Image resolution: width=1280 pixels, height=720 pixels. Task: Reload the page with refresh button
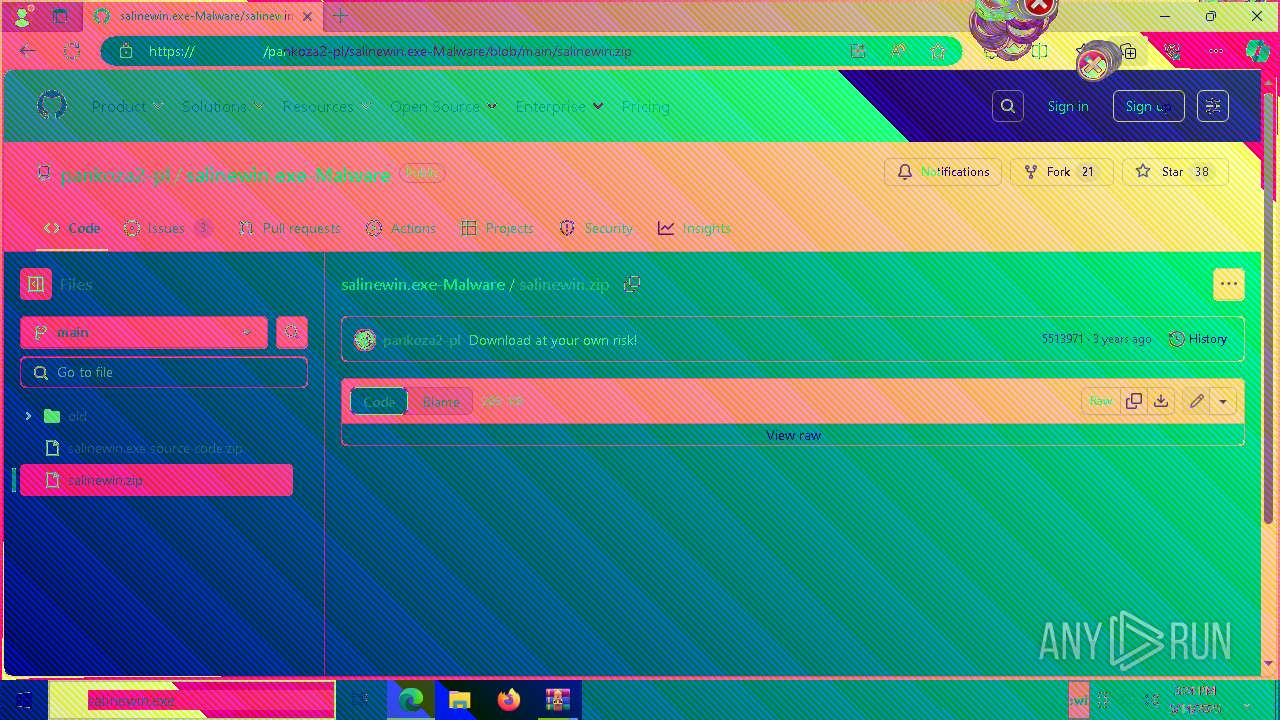[x=71, y=51]
